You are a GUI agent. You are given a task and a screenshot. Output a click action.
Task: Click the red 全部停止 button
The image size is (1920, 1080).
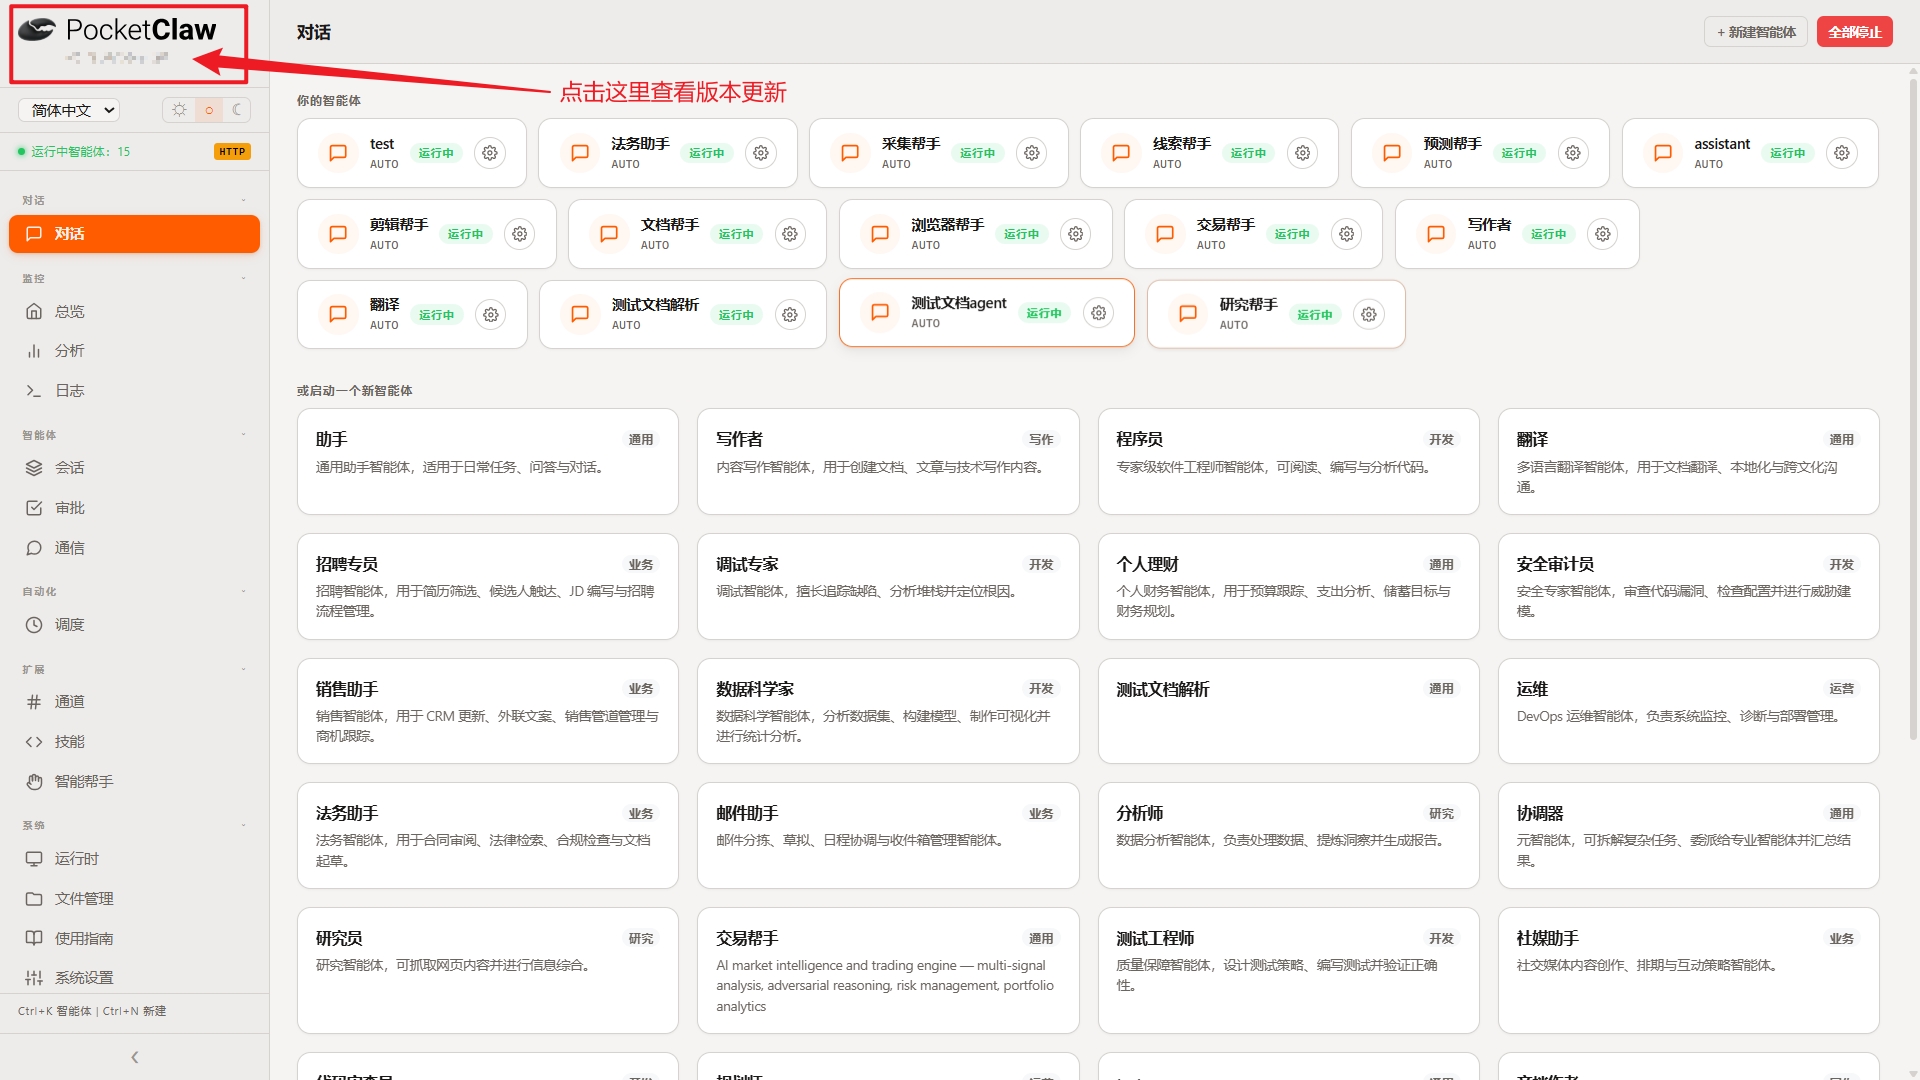[x=1855, y=32]
